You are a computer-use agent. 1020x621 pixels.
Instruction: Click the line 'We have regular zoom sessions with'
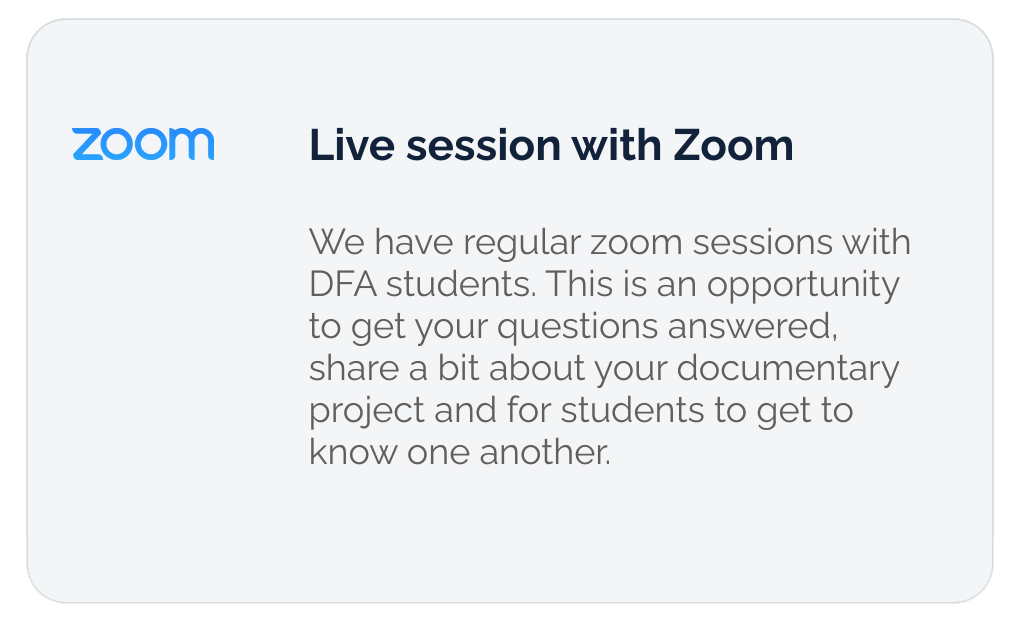[x=610, y=242]
